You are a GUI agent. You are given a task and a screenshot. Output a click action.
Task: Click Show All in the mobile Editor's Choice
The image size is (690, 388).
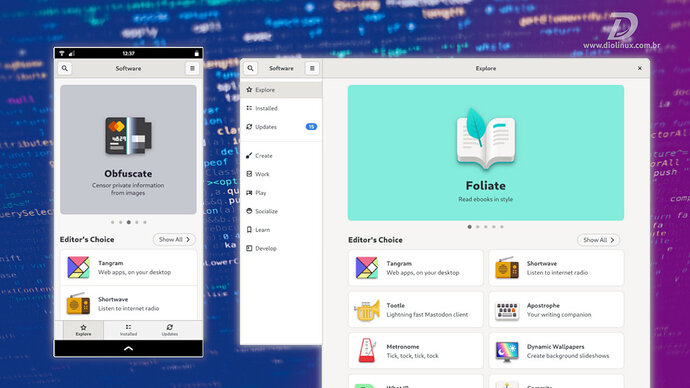(174, 239)
